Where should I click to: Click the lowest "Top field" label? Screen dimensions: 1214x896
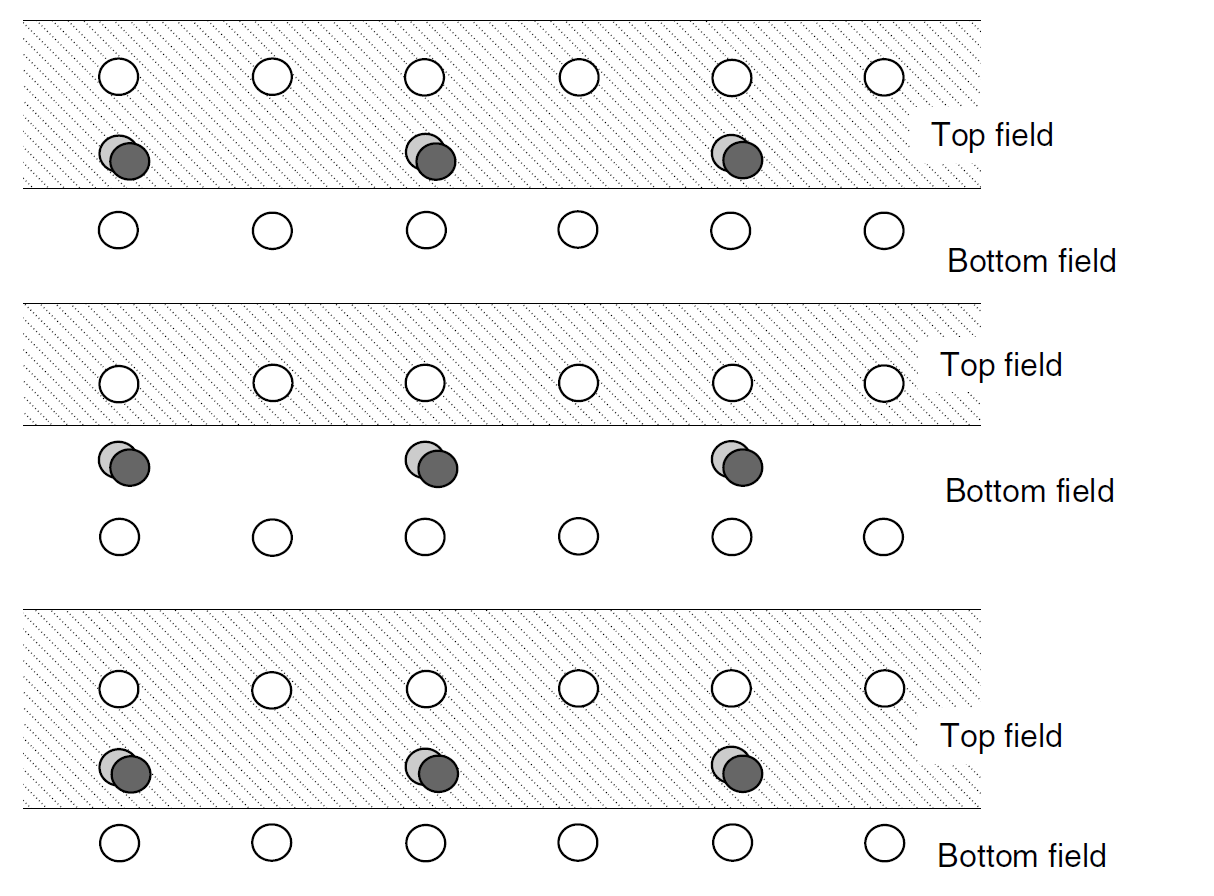(x=1001, y=736)
